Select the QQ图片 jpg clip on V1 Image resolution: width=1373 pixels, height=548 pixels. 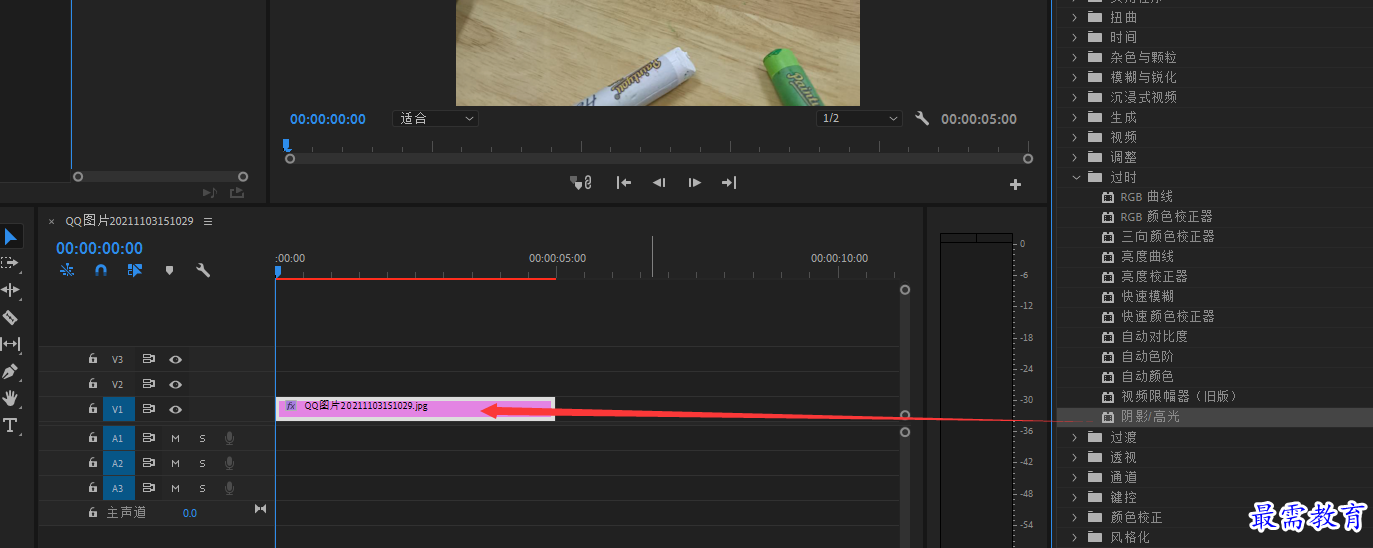click(x=415, y=409)
